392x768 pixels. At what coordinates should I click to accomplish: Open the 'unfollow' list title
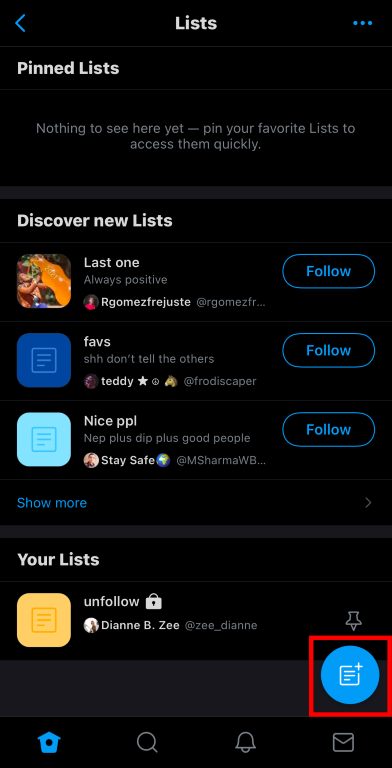[112, 601]
